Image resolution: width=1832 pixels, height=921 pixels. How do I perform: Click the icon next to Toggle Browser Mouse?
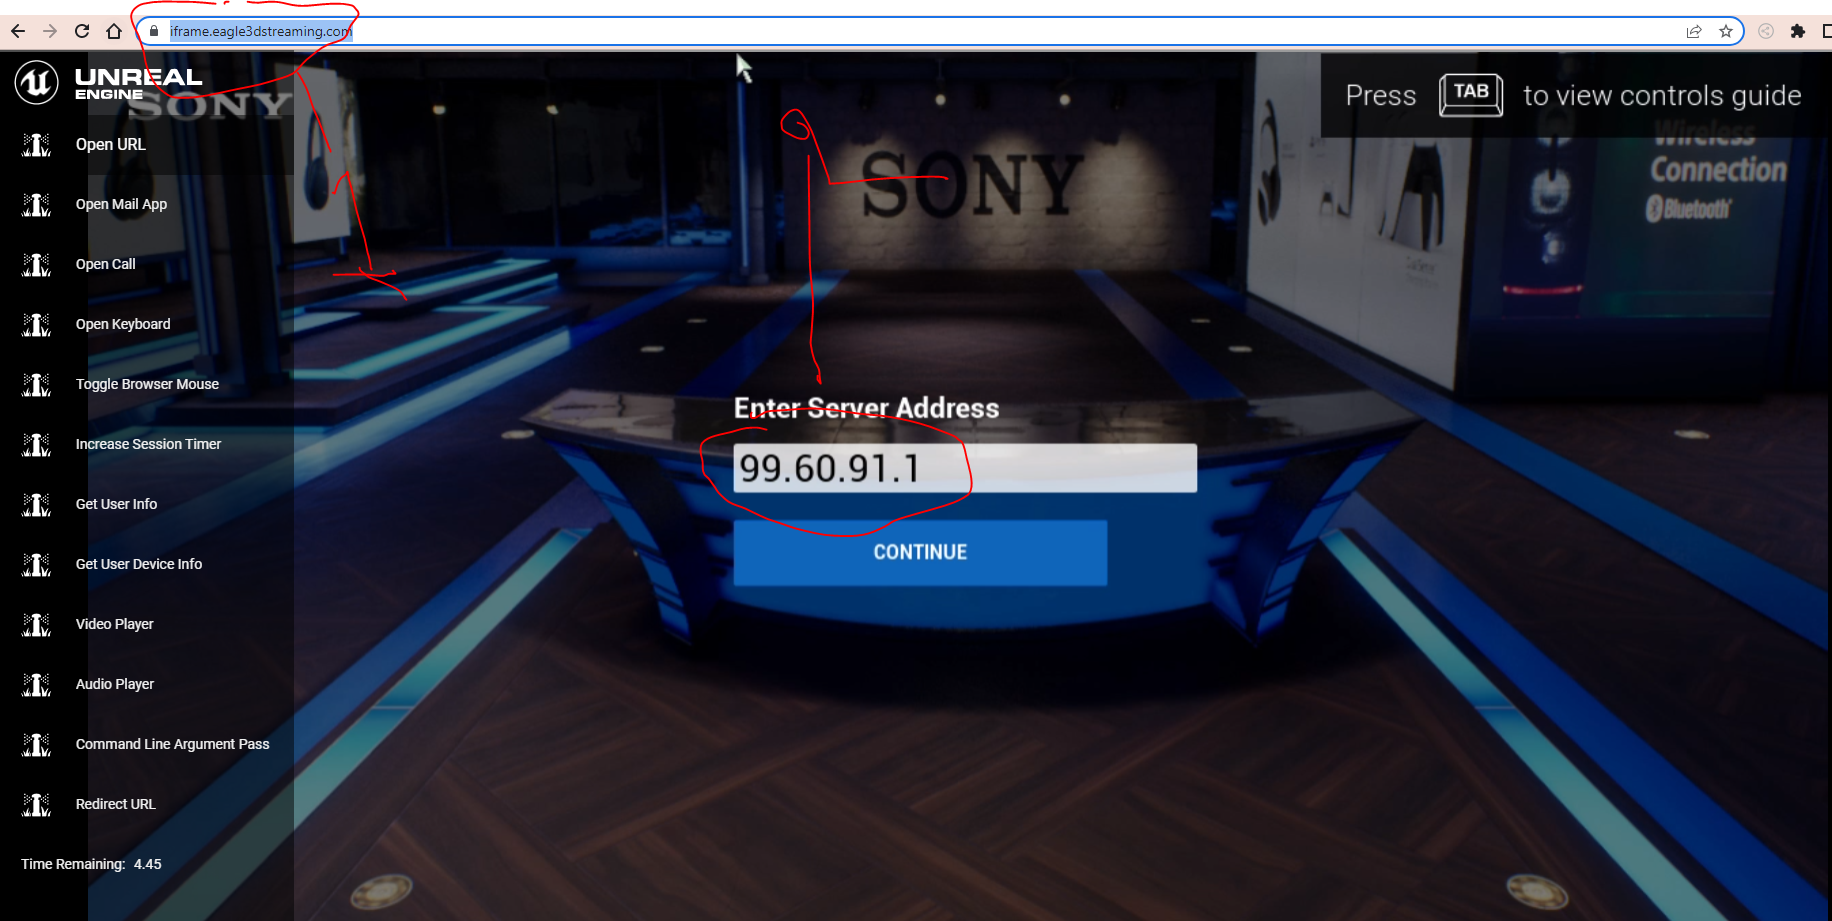click(37, 385)
